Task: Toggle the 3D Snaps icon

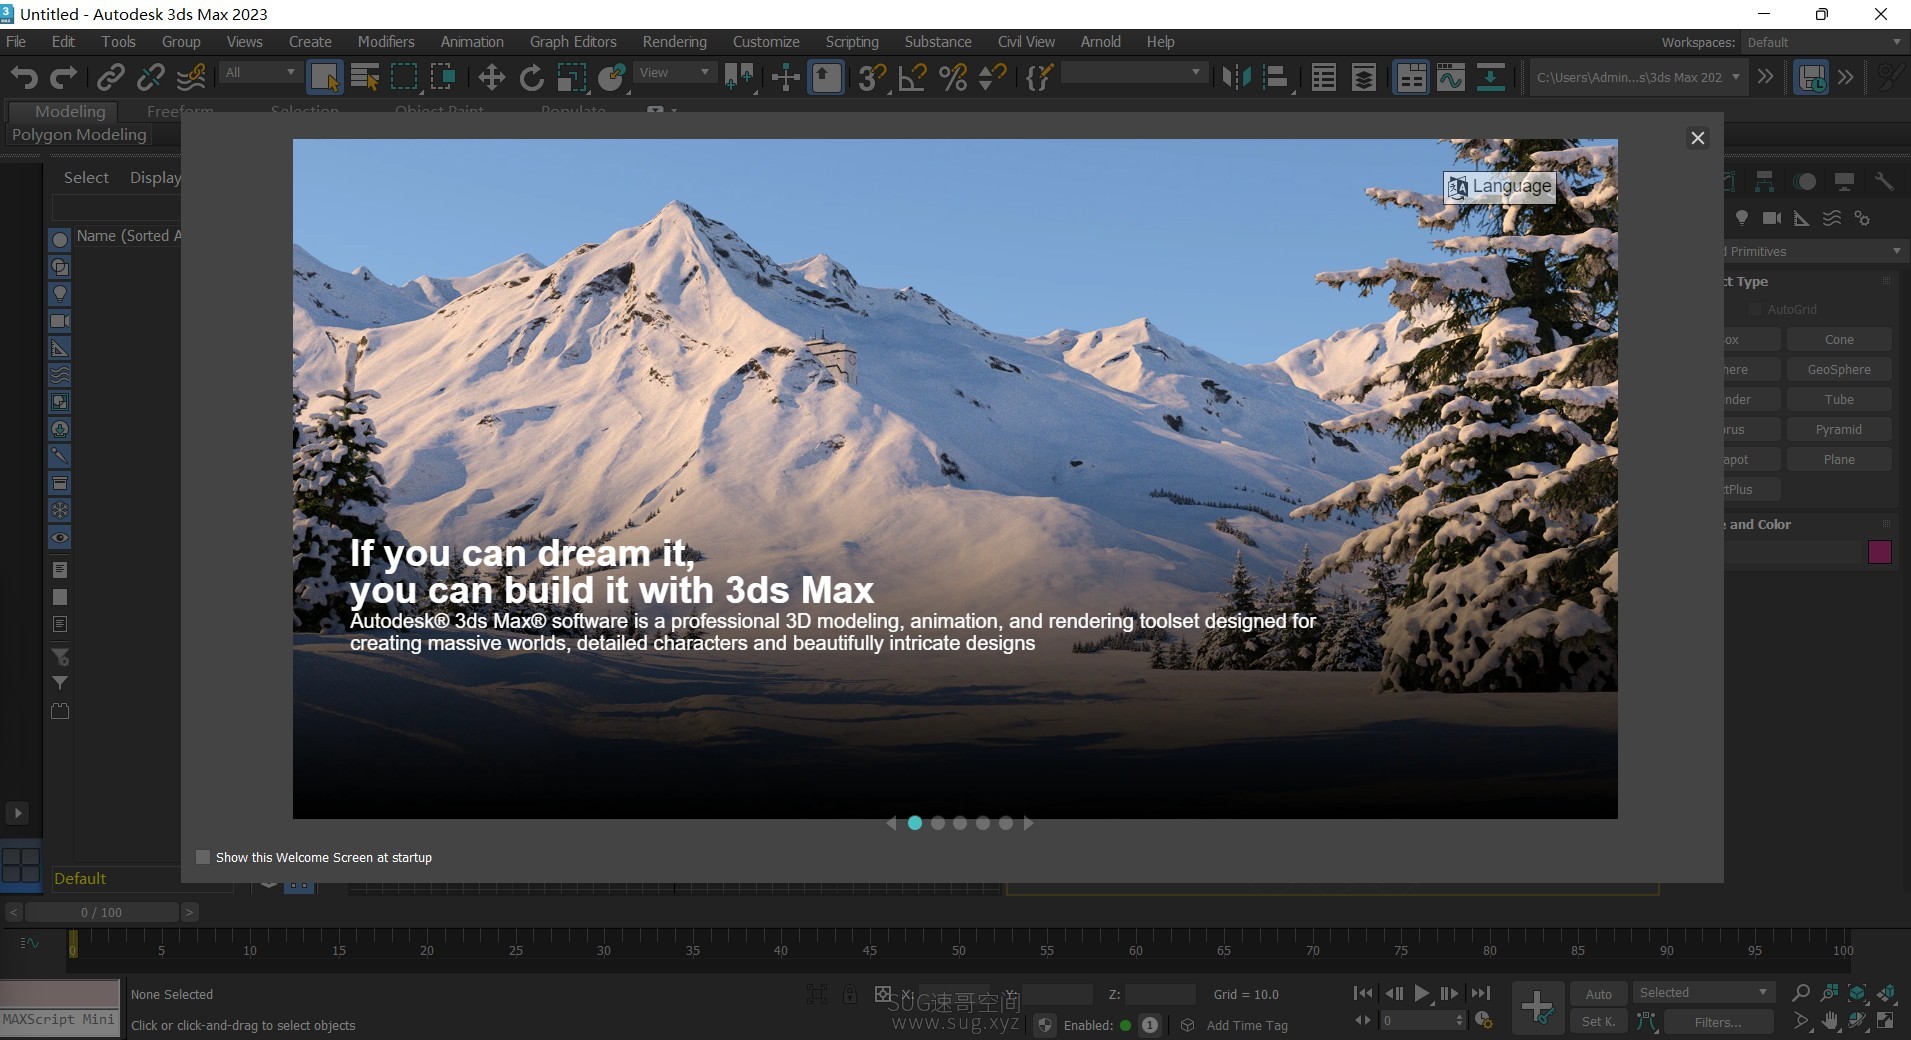Action: tap(872, 77)
